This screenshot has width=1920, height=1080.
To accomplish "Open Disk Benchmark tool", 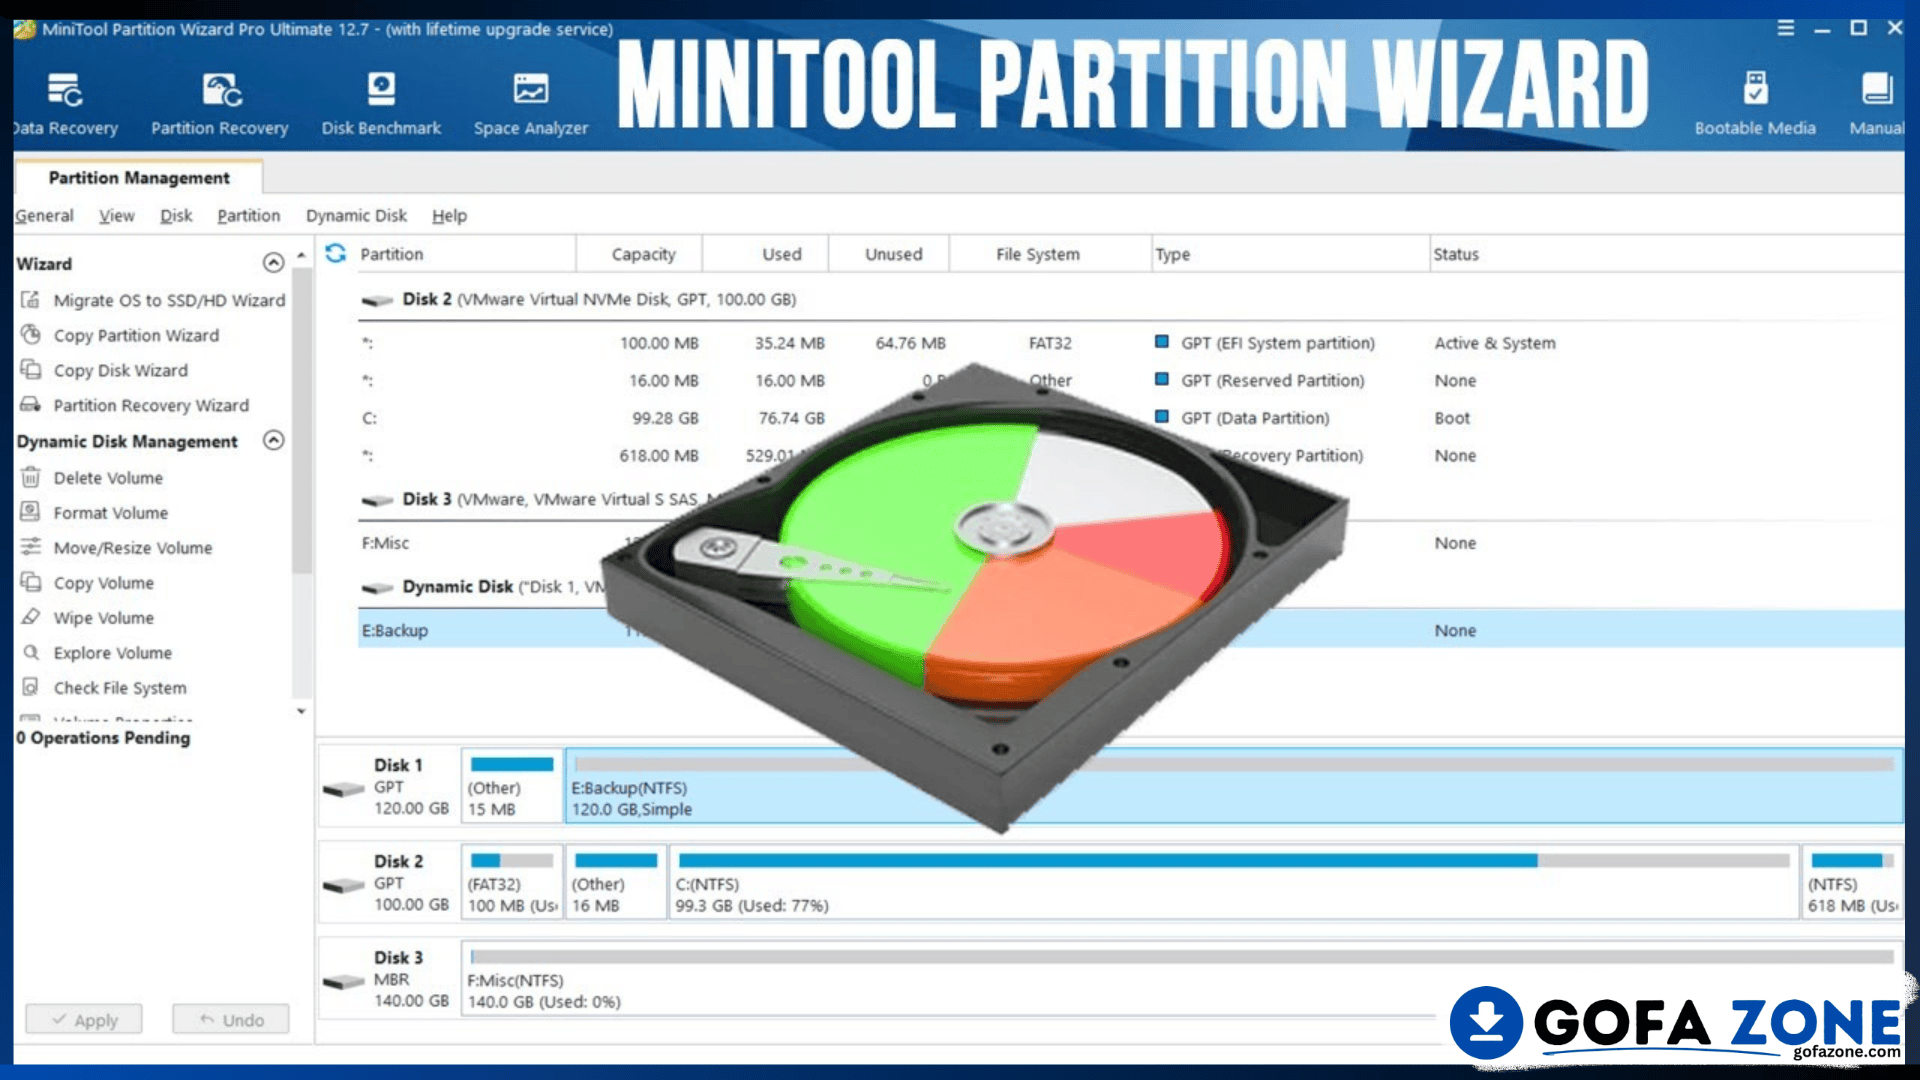I will (381, 104).
